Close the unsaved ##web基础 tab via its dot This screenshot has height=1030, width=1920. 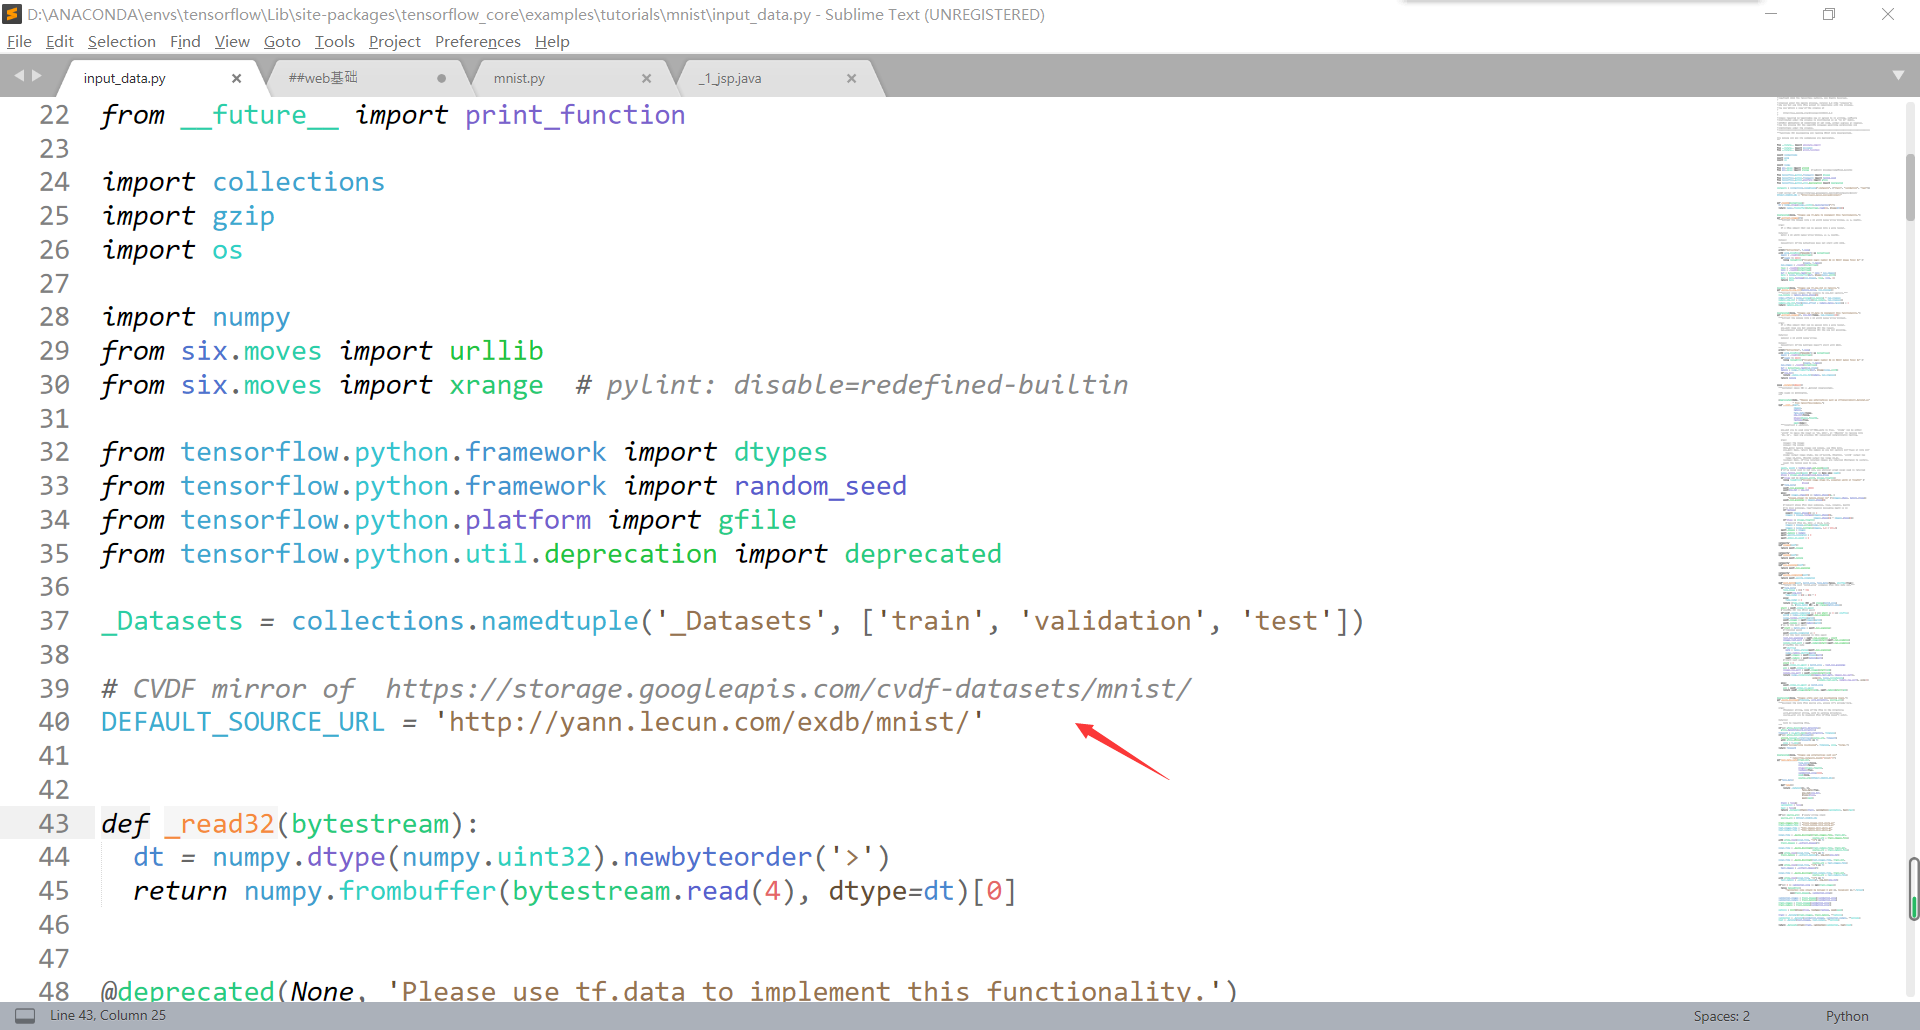point(441,78)
